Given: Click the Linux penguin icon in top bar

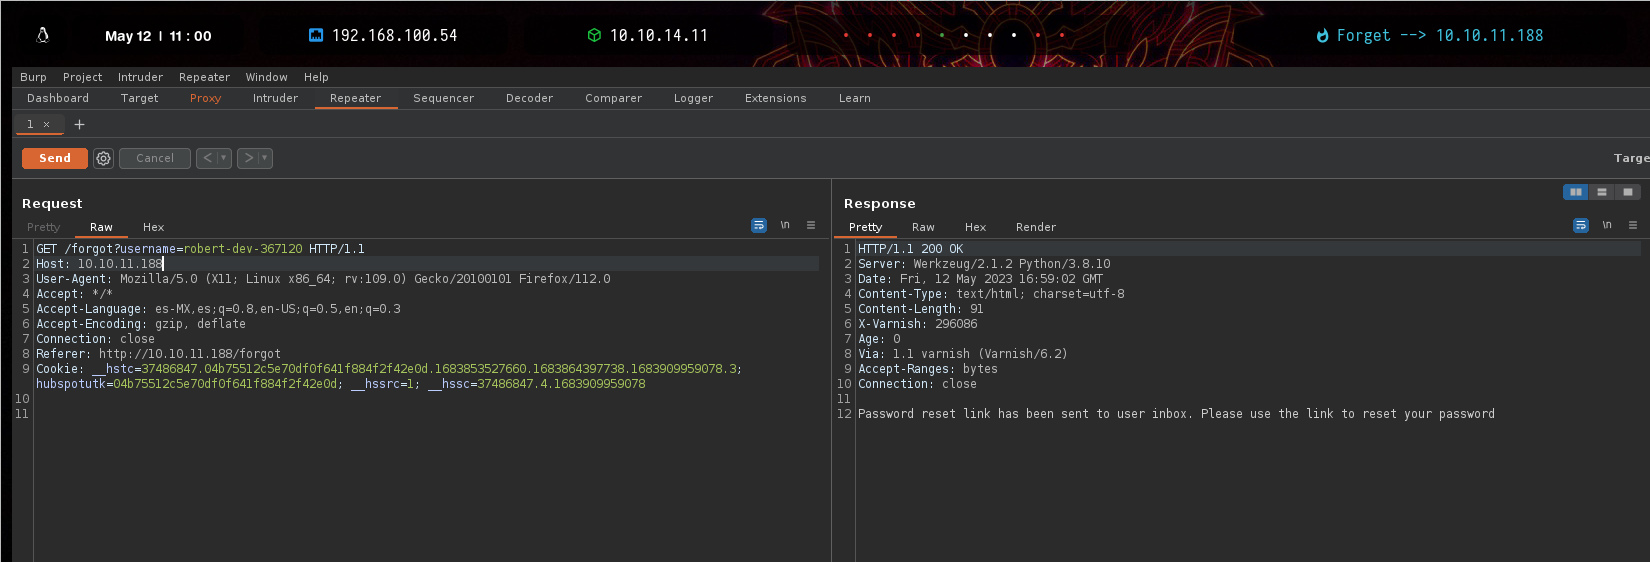Looking at the screenshot, I should pyautogui.click(x=43, y=35).
